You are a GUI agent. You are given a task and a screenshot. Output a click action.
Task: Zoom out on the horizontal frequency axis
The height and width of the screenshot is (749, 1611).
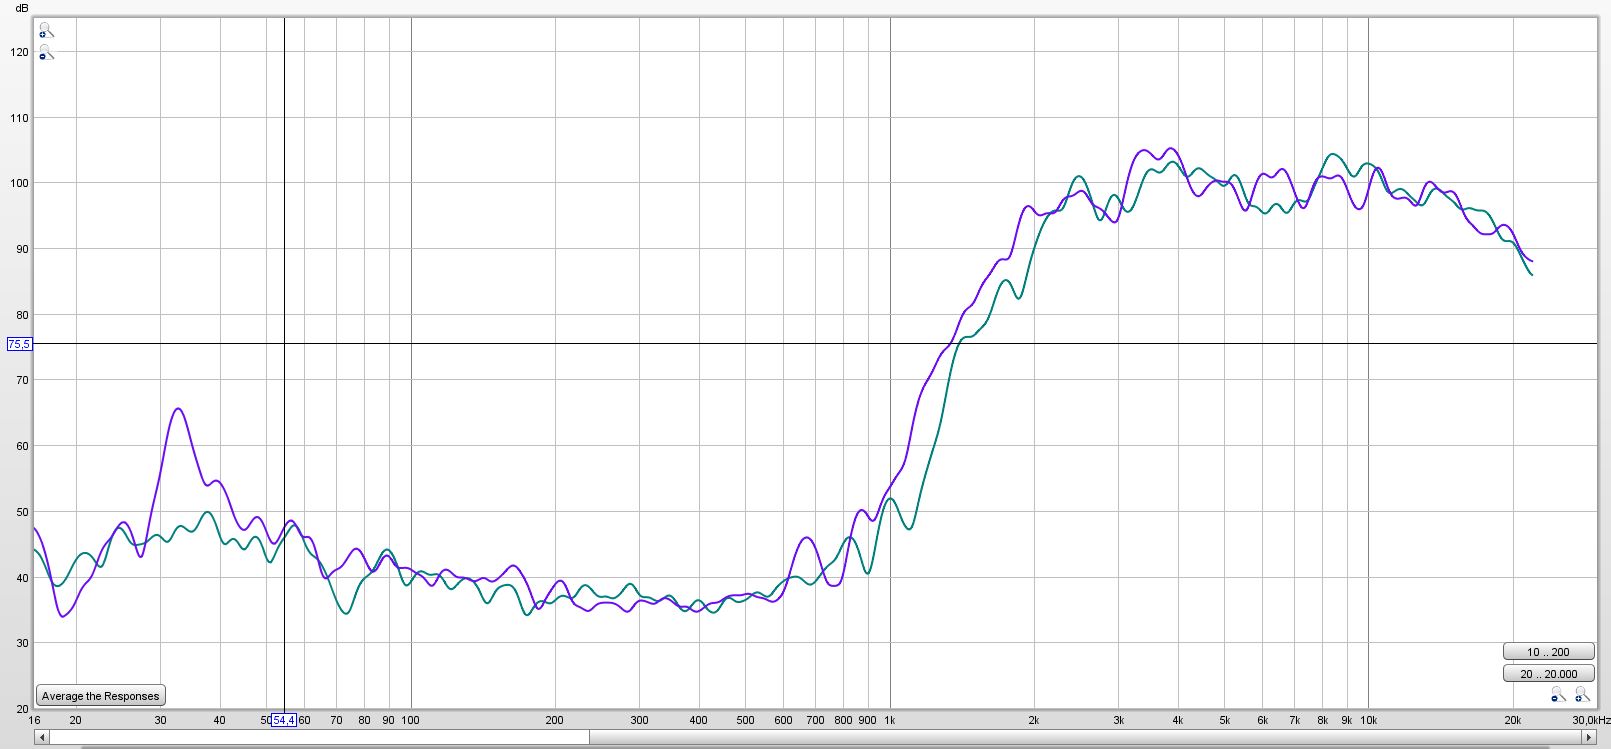[1558, 694]
